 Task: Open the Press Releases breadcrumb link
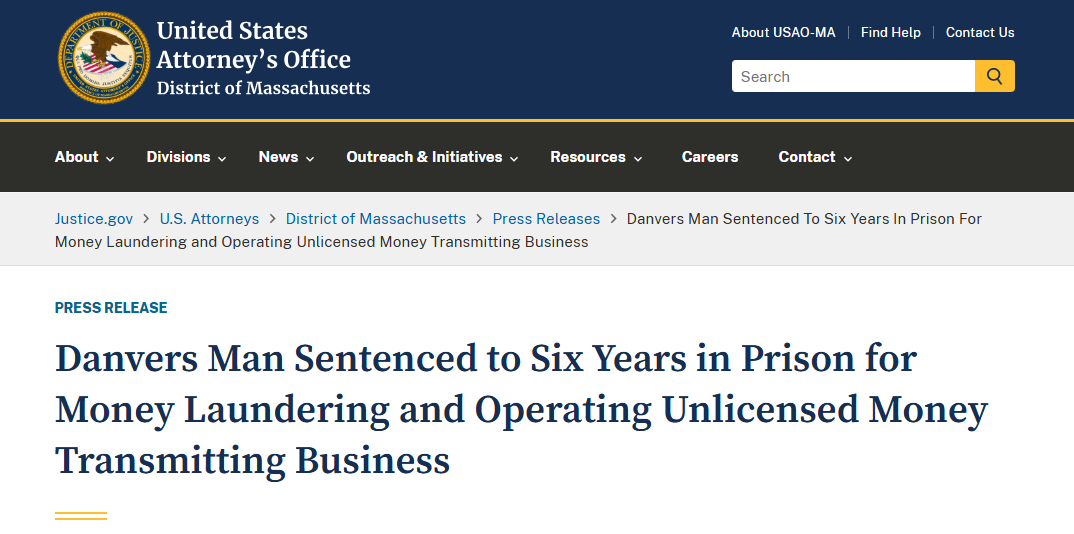point(546,219)
